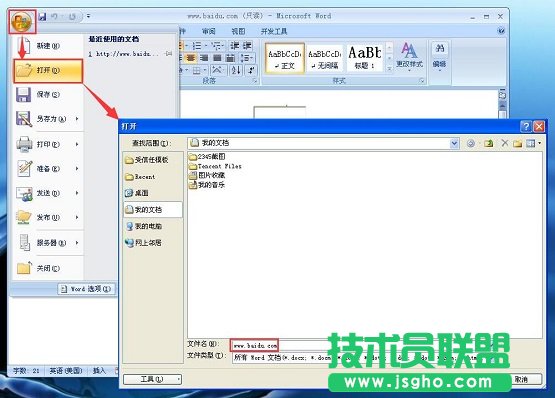This screenshot has height=398, width=555.
Task: Click the Undo icon in quick access toolbar
Action: tap(54, 17)
